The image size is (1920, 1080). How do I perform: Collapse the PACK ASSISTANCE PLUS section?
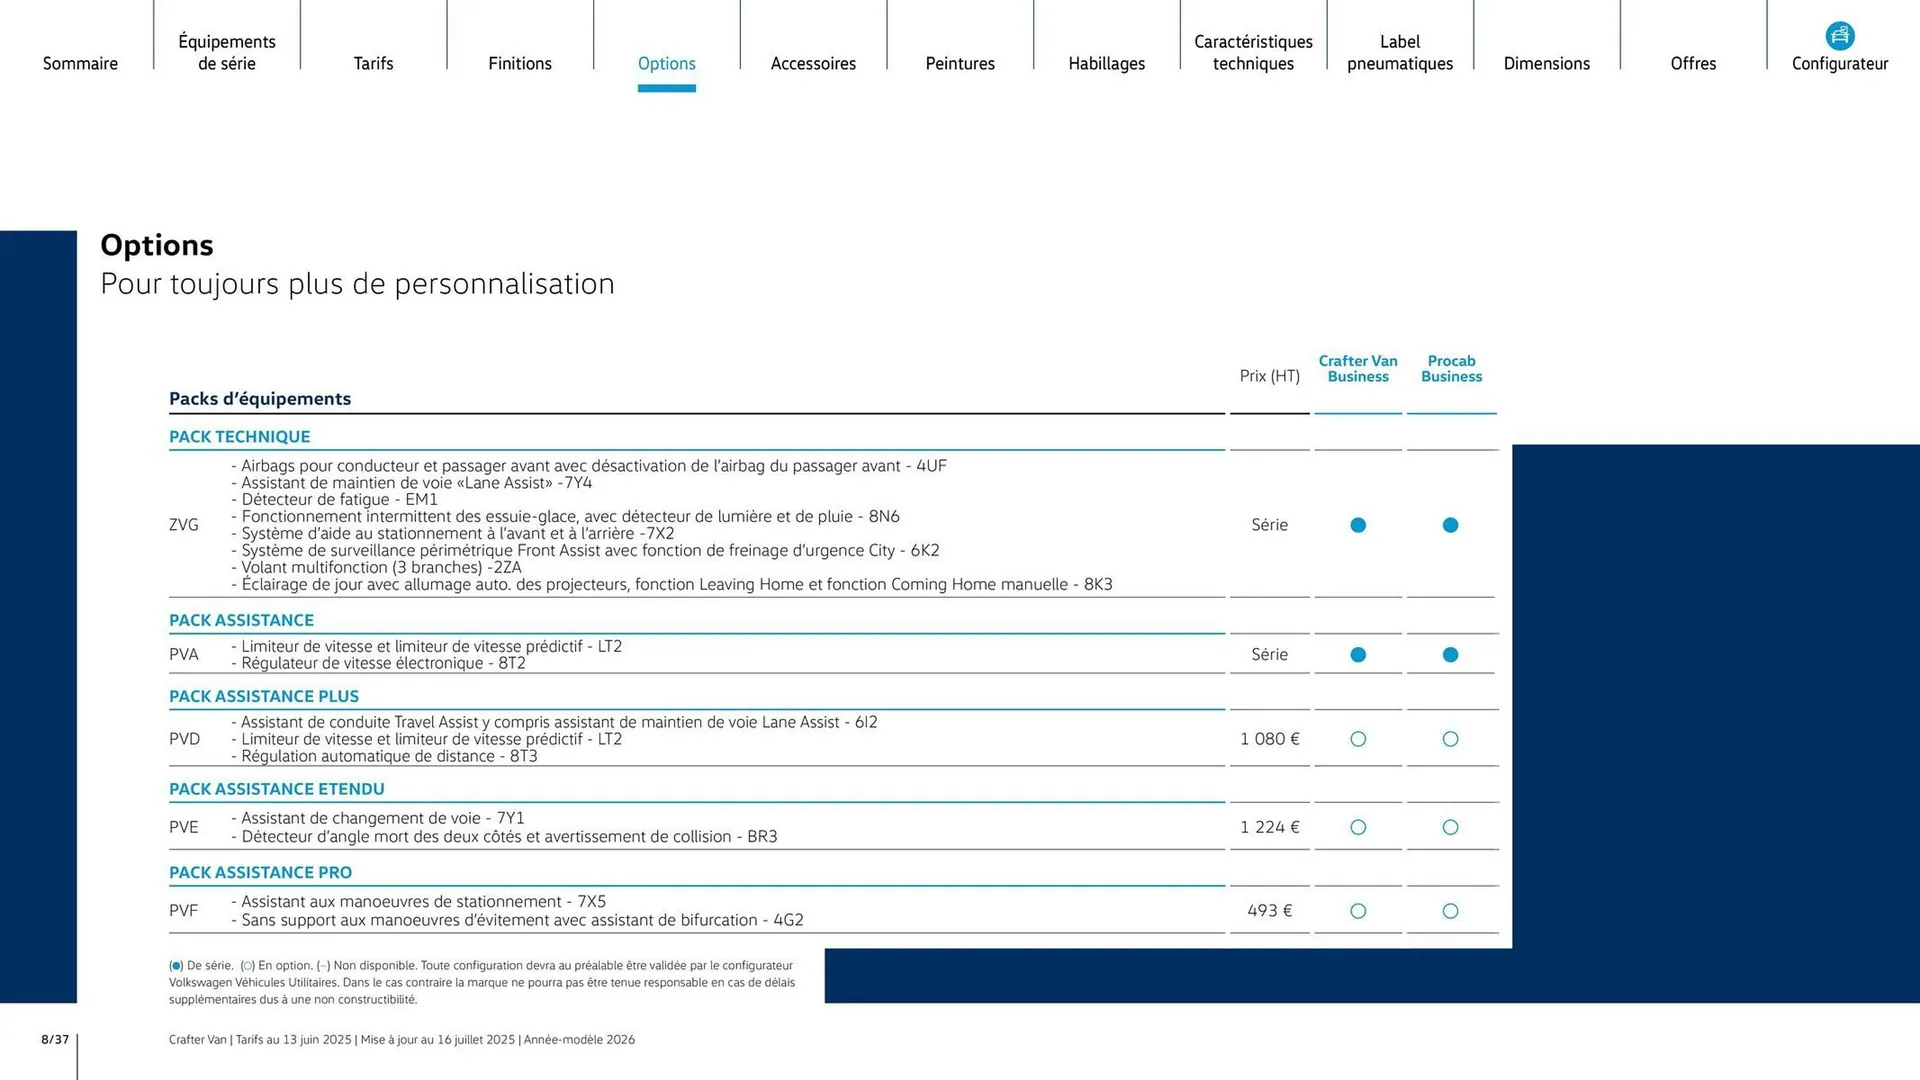(264, 696)
